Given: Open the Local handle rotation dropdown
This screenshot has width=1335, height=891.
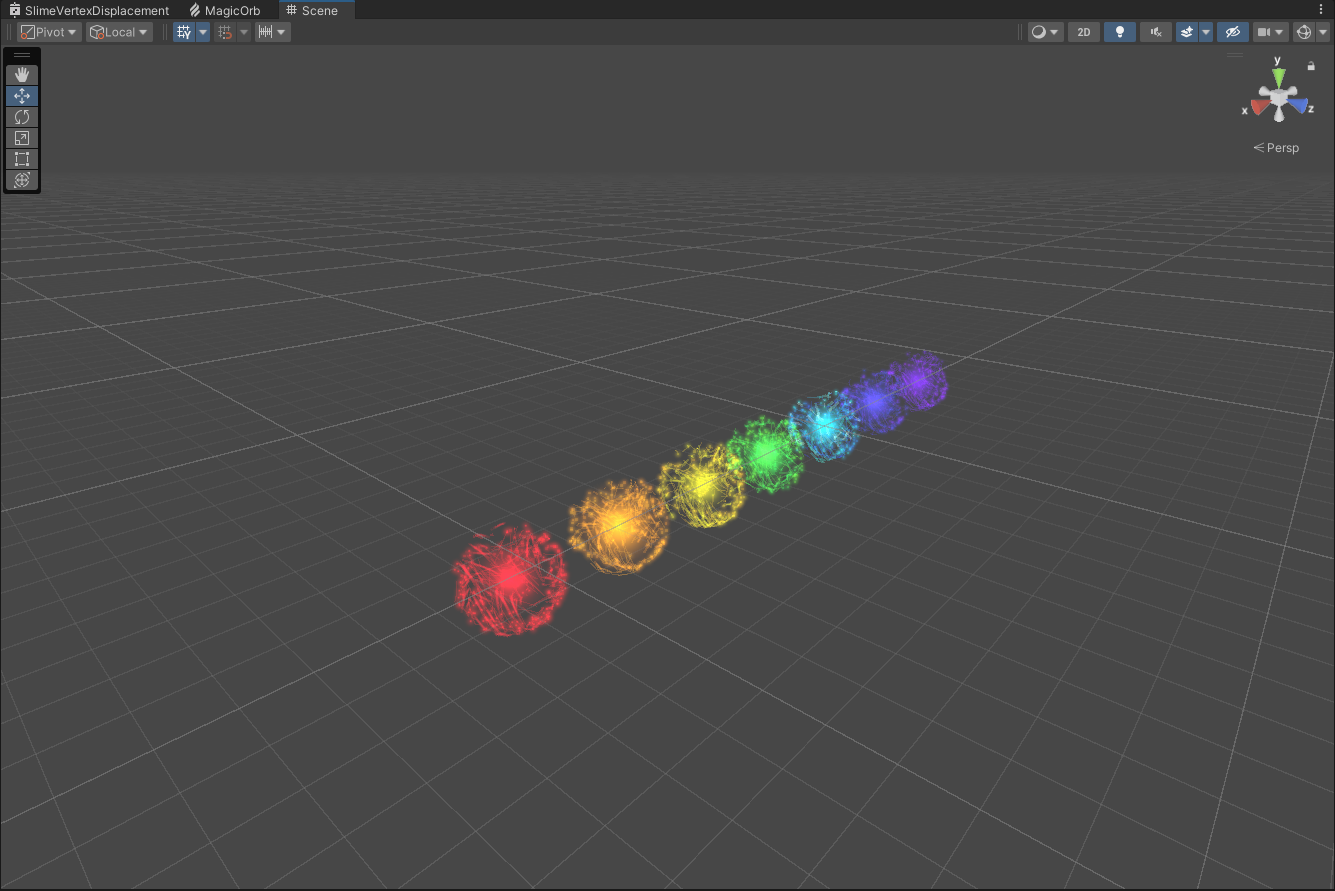Looking at the screenshot, I should [x=119, y=32].
